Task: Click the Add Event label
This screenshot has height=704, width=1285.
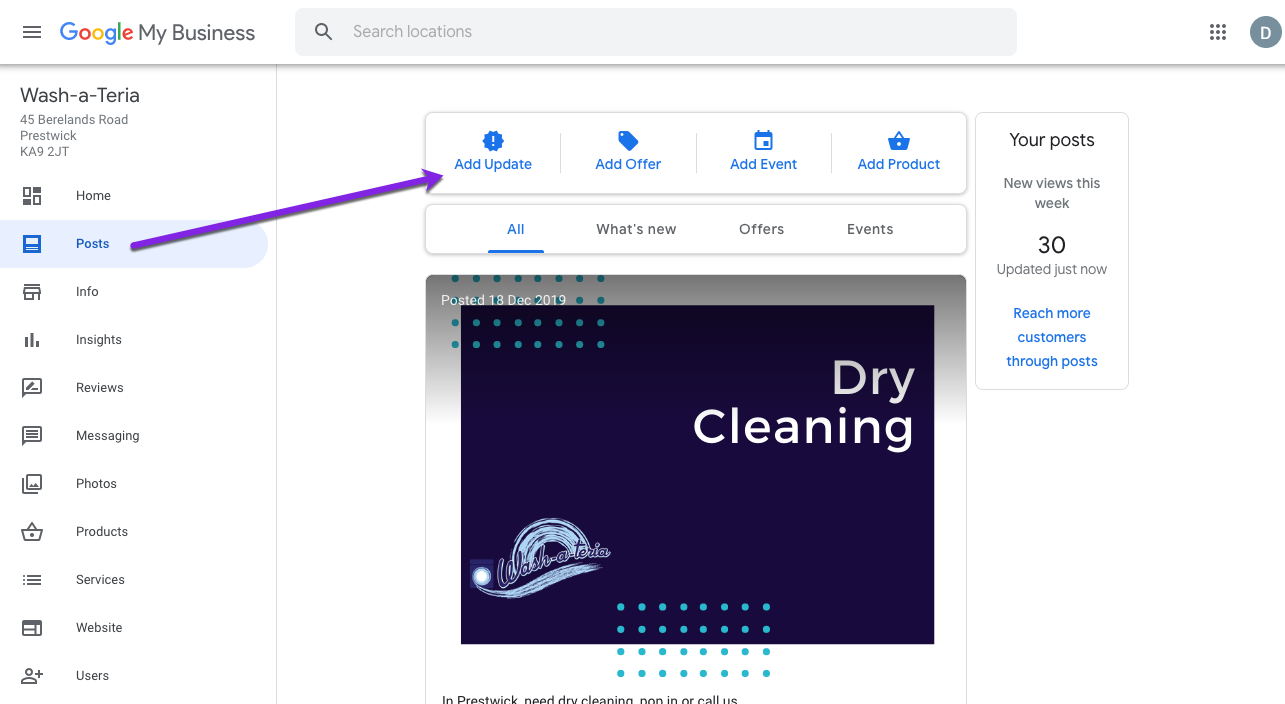Action: coord(764,165)
